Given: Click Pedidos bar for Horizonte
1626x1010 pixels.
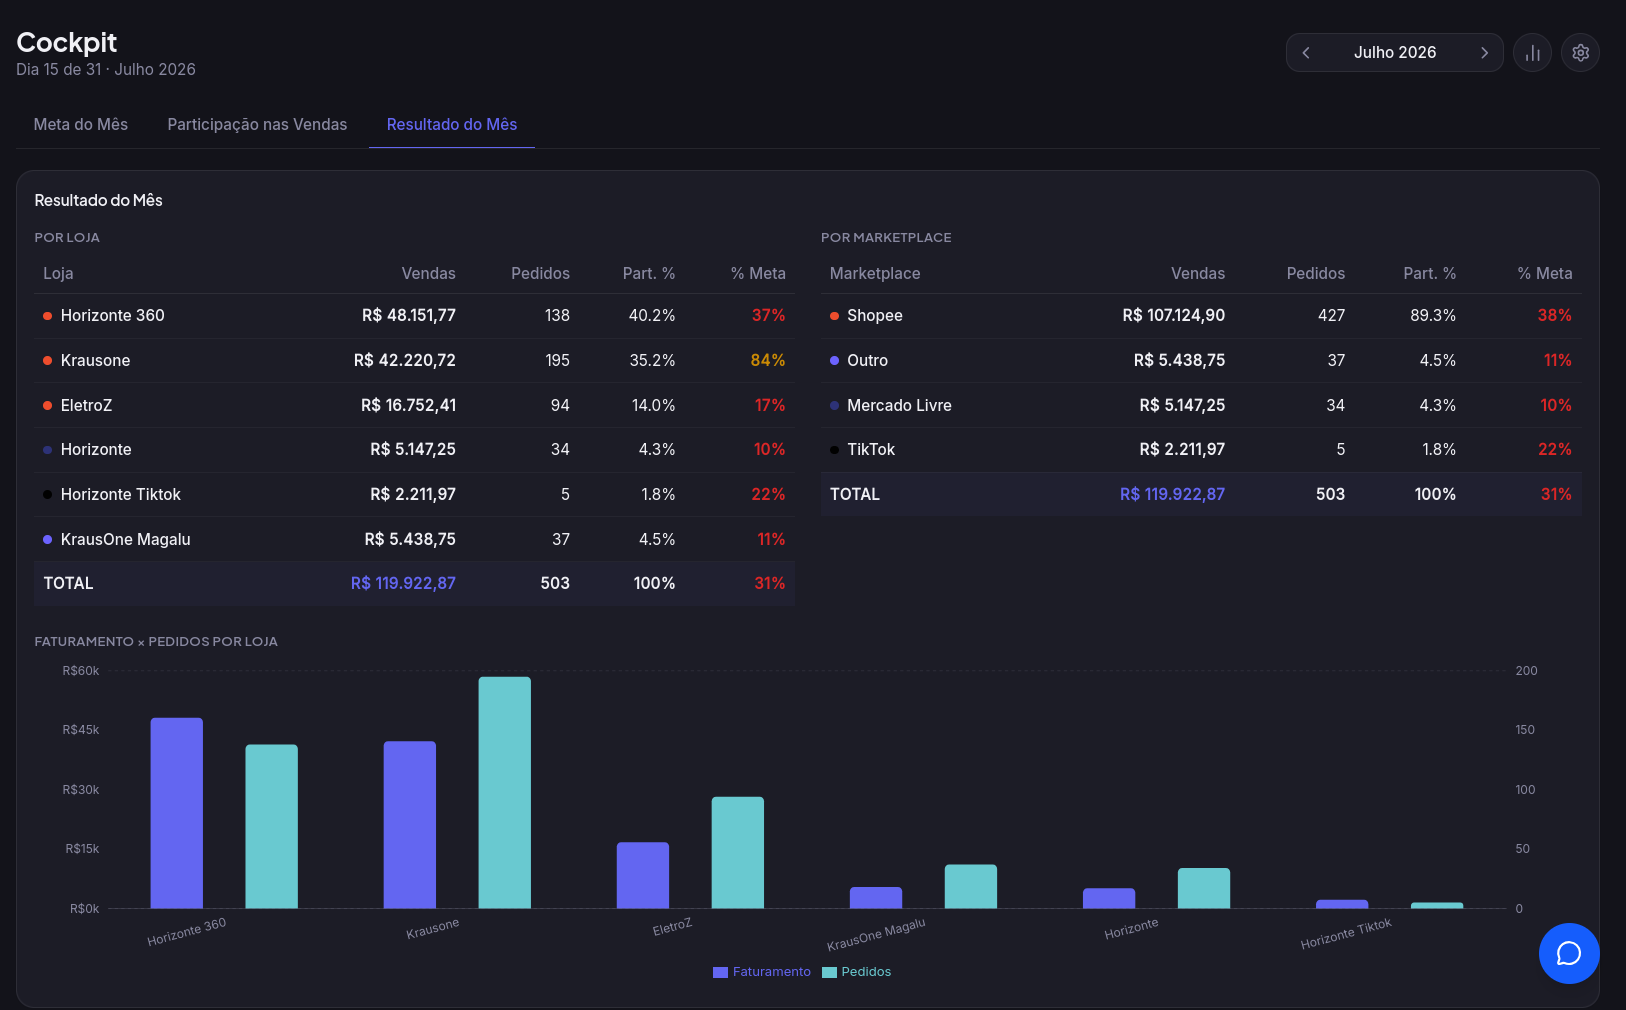Looking at the screenshot, I should pyautogui.click(x=1204, y=888).
